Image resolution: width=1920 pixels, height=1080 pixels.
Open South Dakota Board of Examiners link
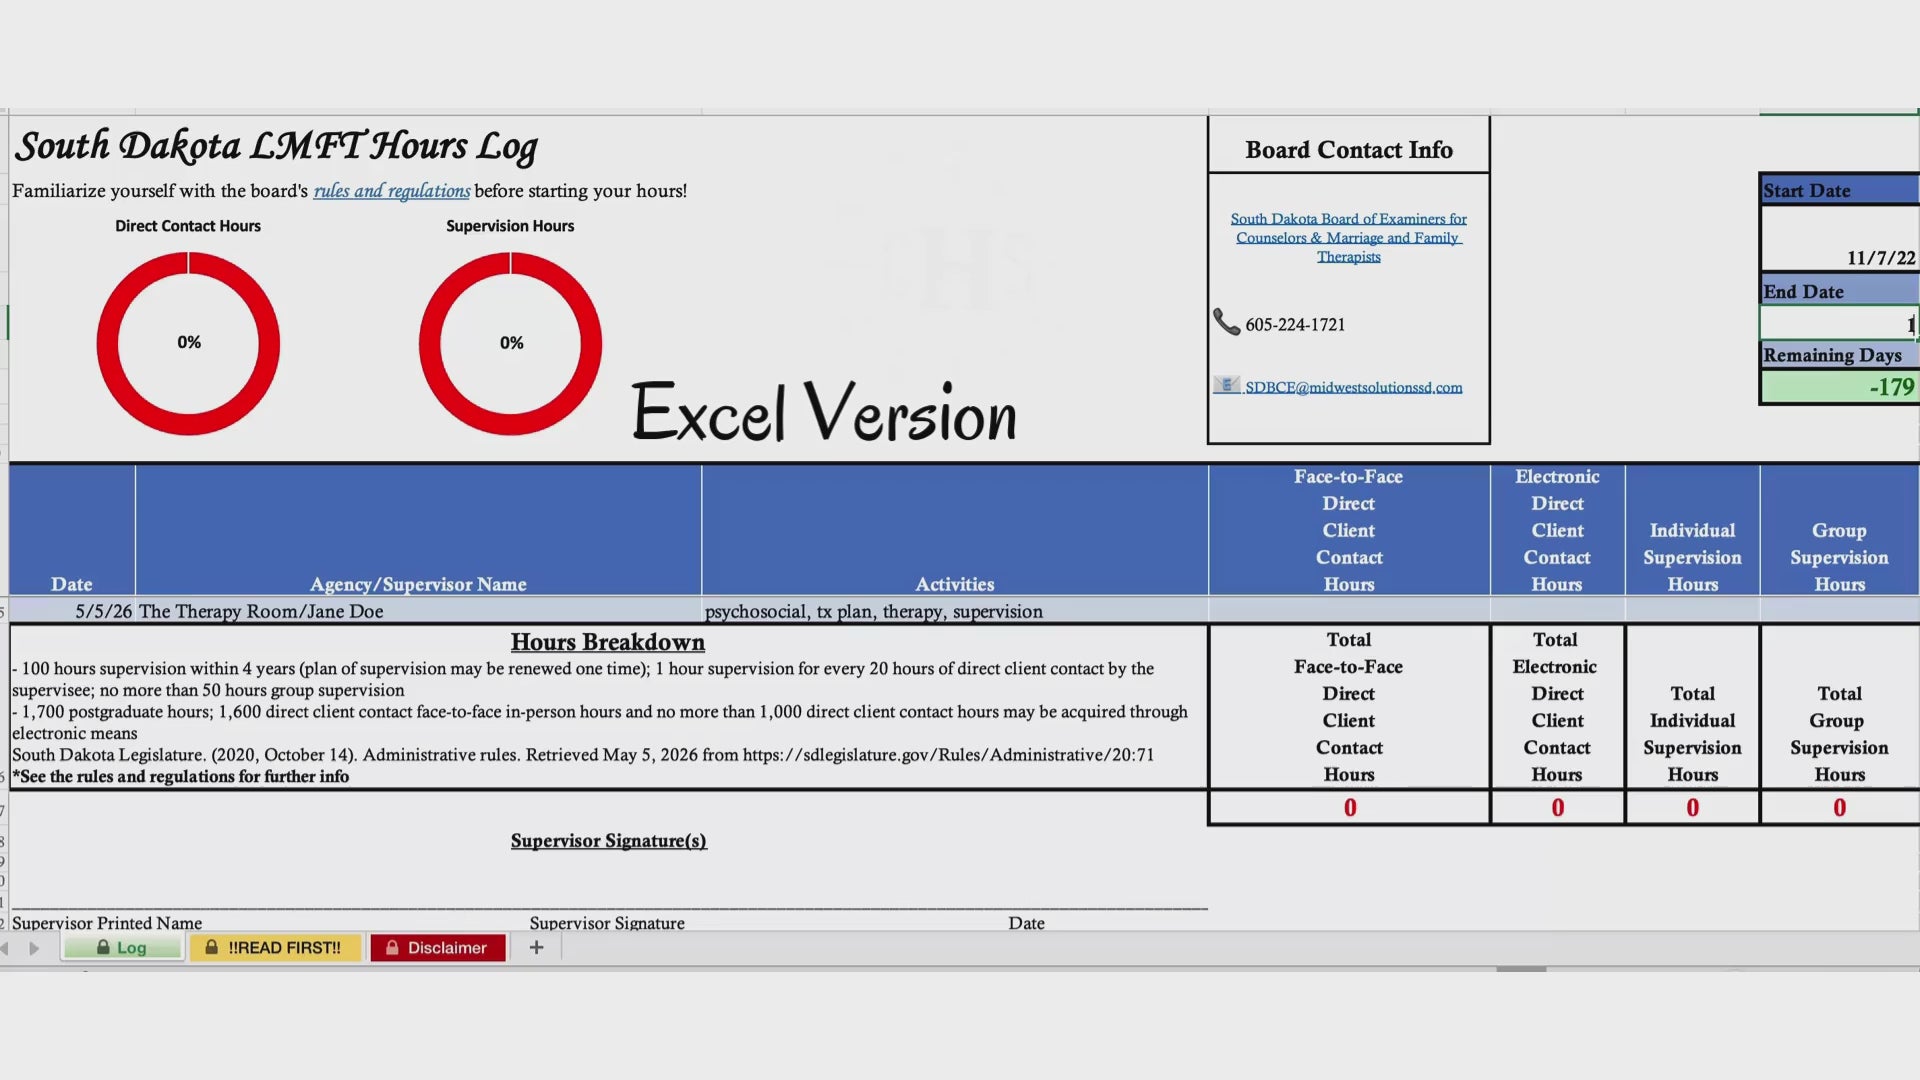coord(1348,237)
